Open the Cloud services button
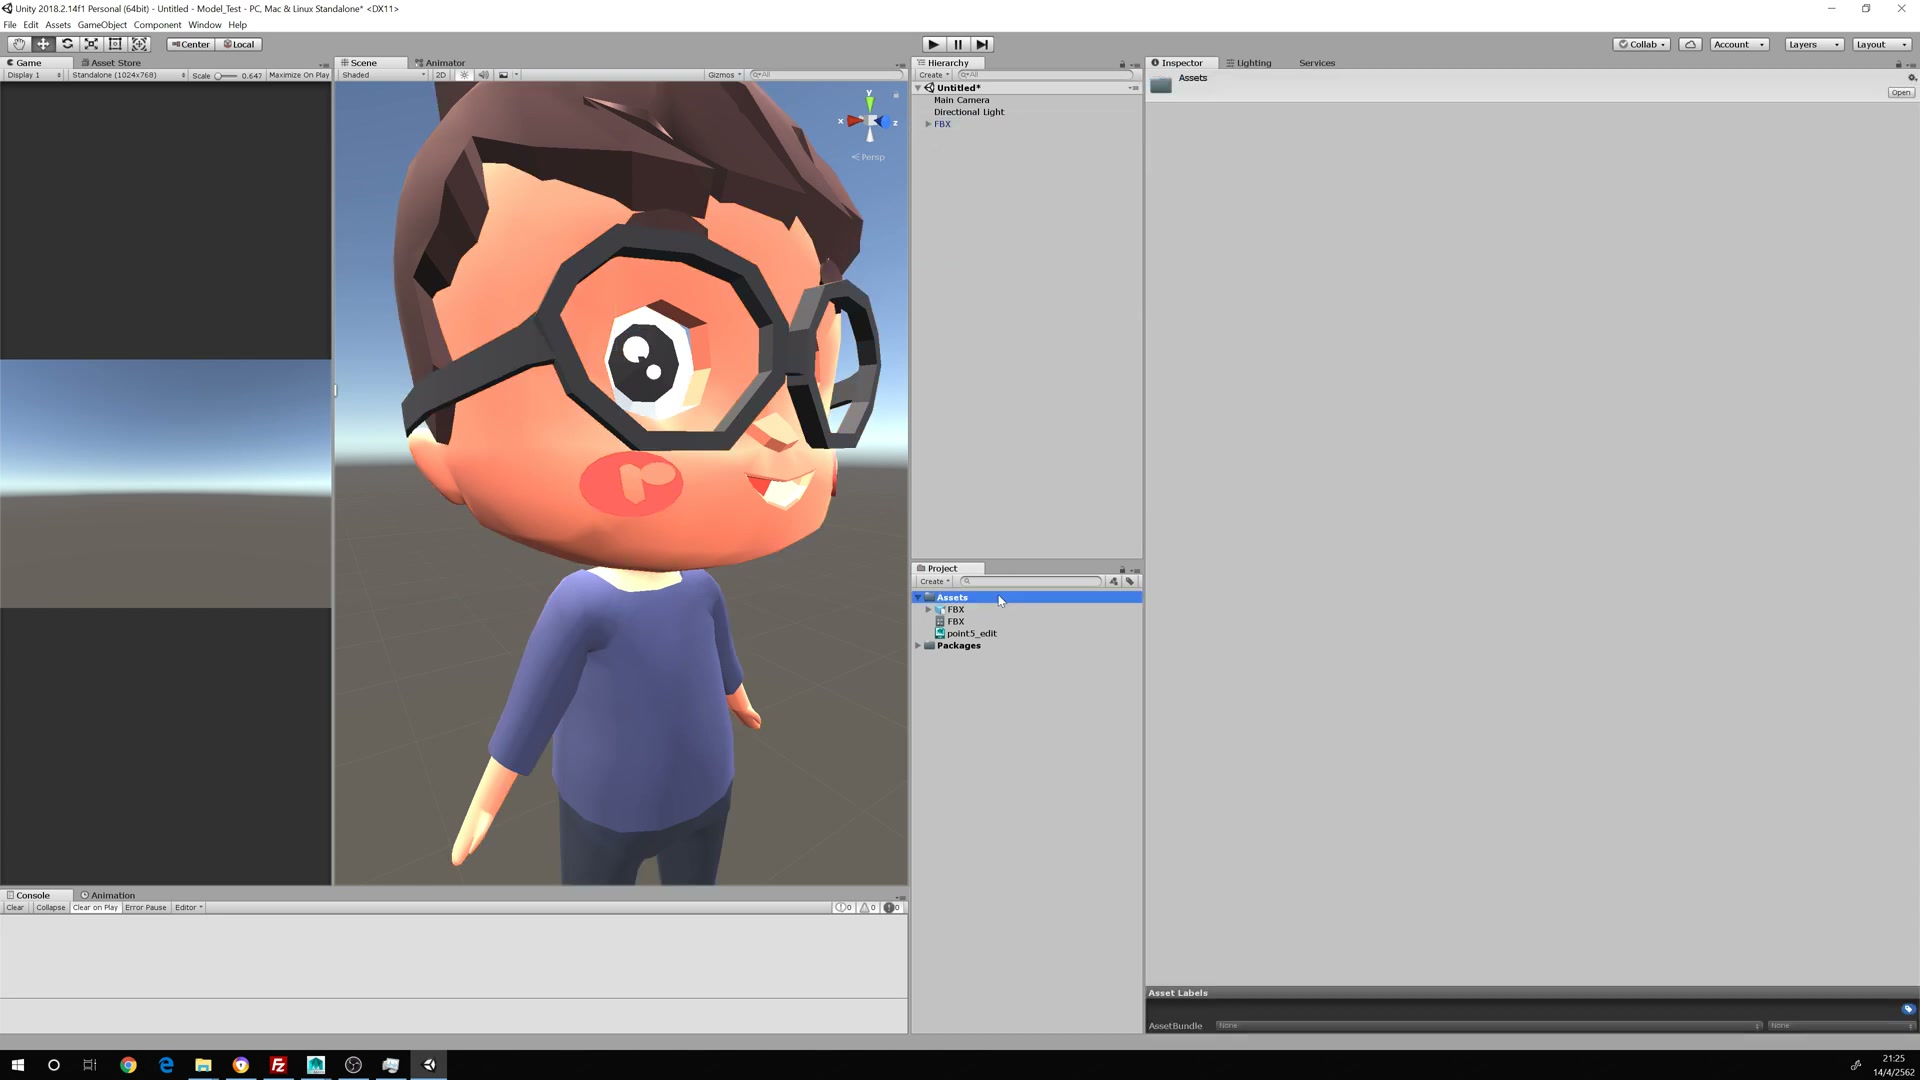 pos(1691,44)
